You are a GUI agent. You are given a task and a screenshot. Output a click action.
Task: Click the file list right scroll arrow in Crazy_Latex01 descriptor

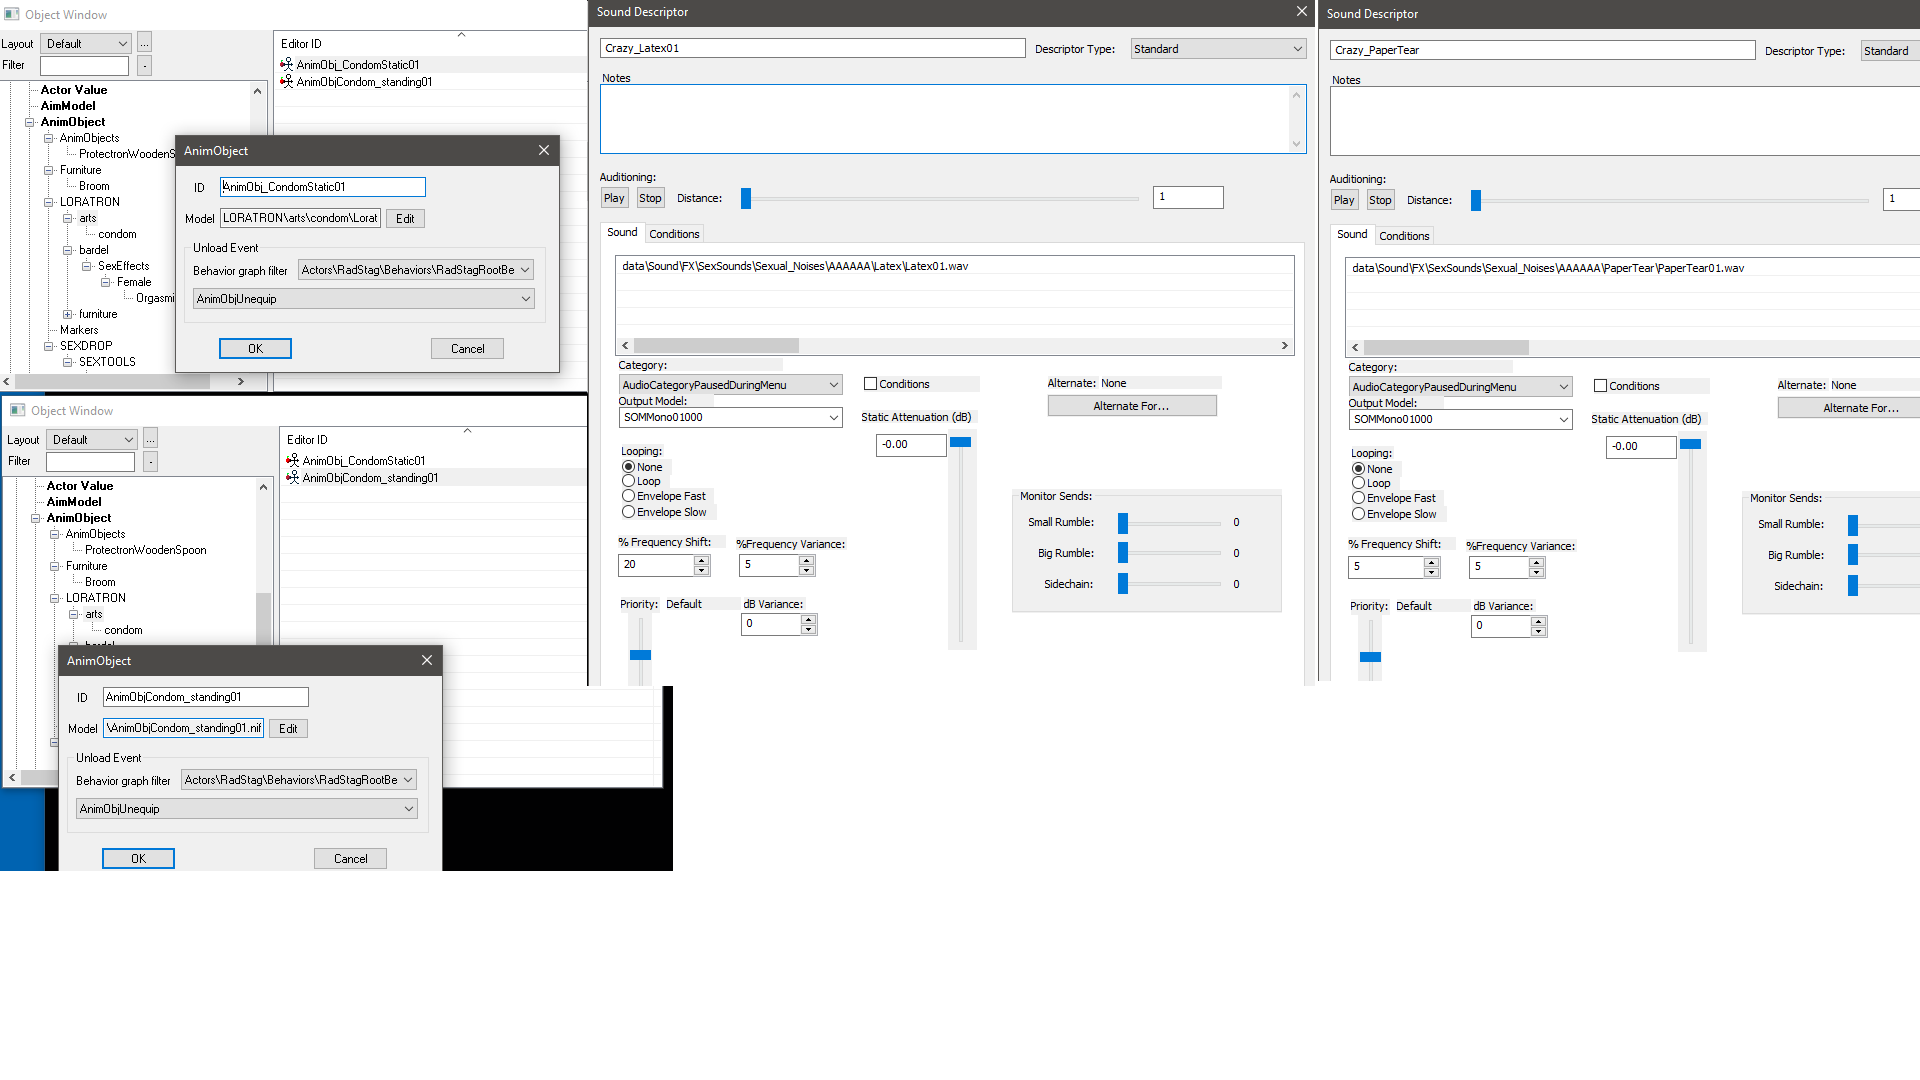click(1285, 345)
